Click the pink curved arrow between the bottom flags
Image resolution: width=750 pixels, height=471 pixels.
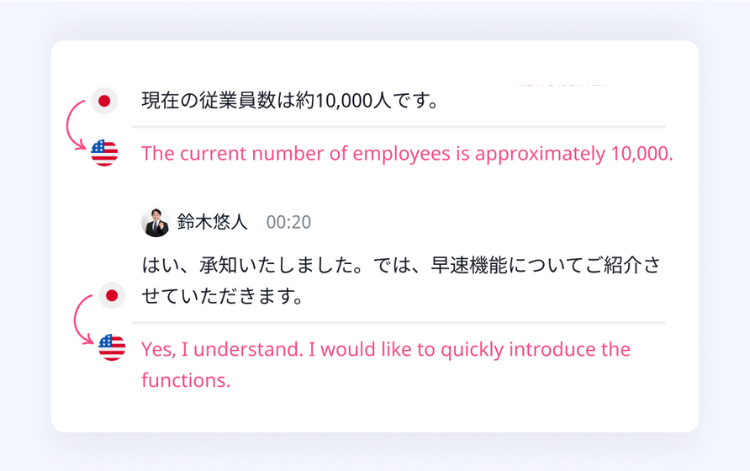pyautogui.click(x=81, y=321)
